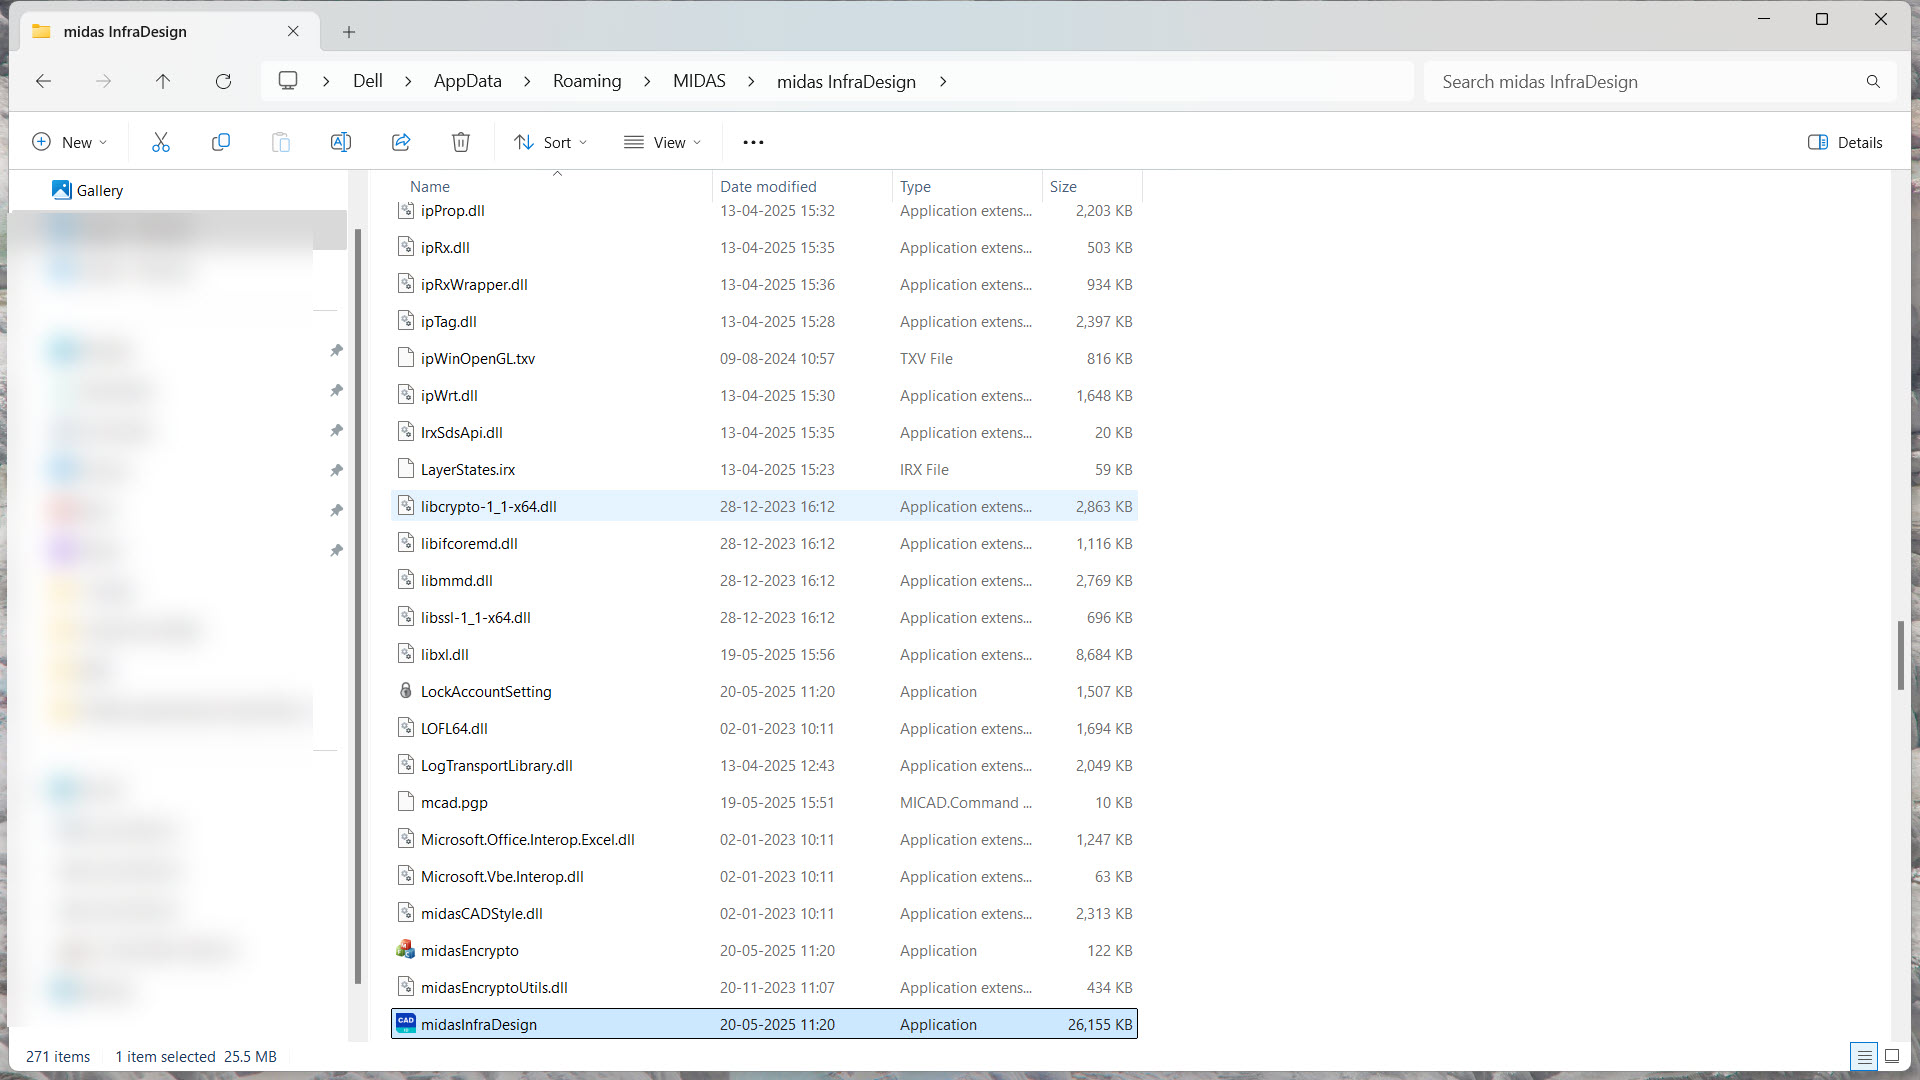
Task: Select midasEncryptoUtils.dll file
Action: (764, 987)
